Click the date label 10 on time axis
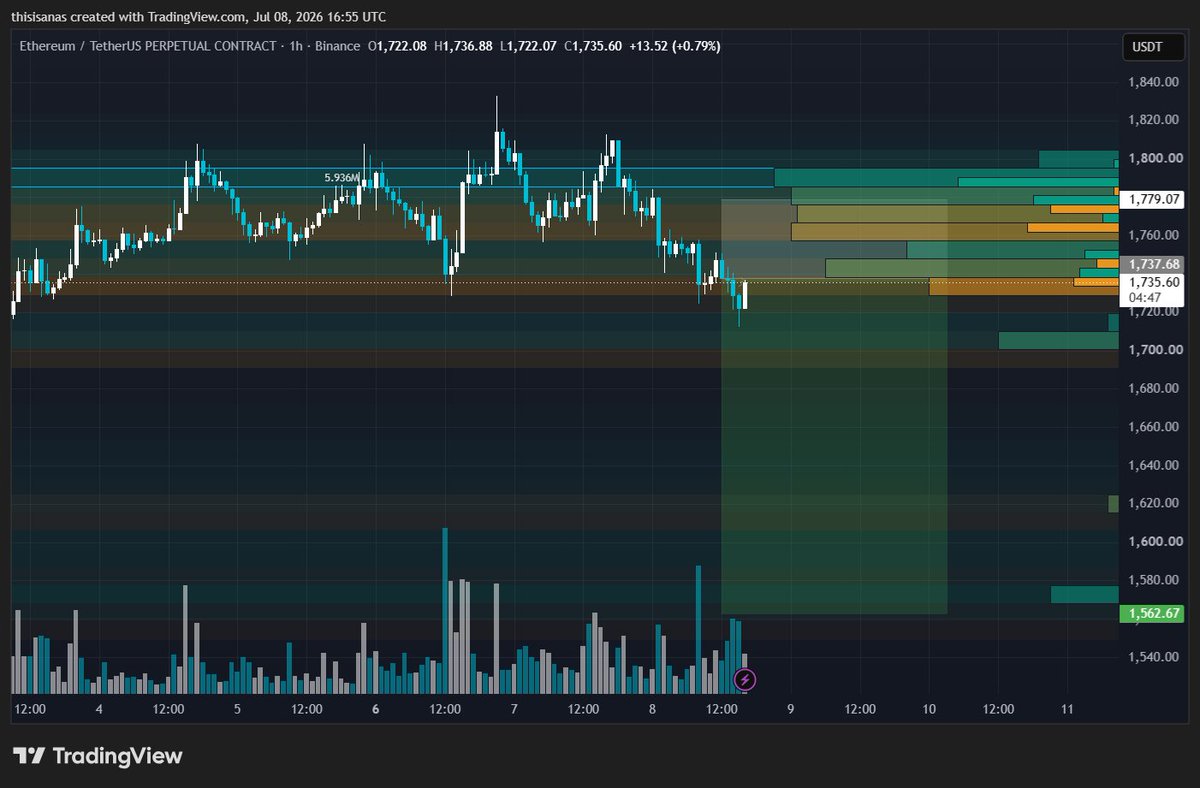 point(929,709)
